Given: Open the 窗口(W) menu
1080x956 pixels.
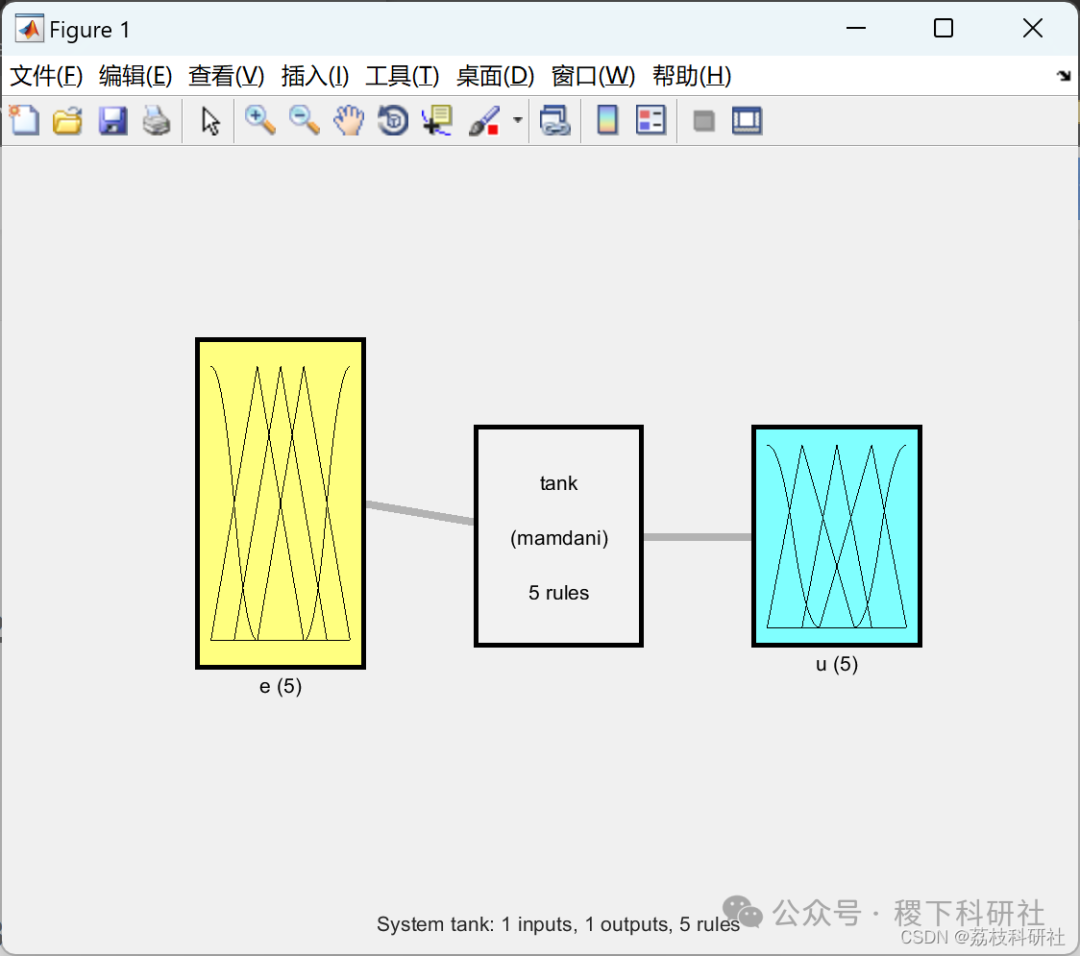Looking at the screenshot, I should pyautogui.click(x=592, y=76).
